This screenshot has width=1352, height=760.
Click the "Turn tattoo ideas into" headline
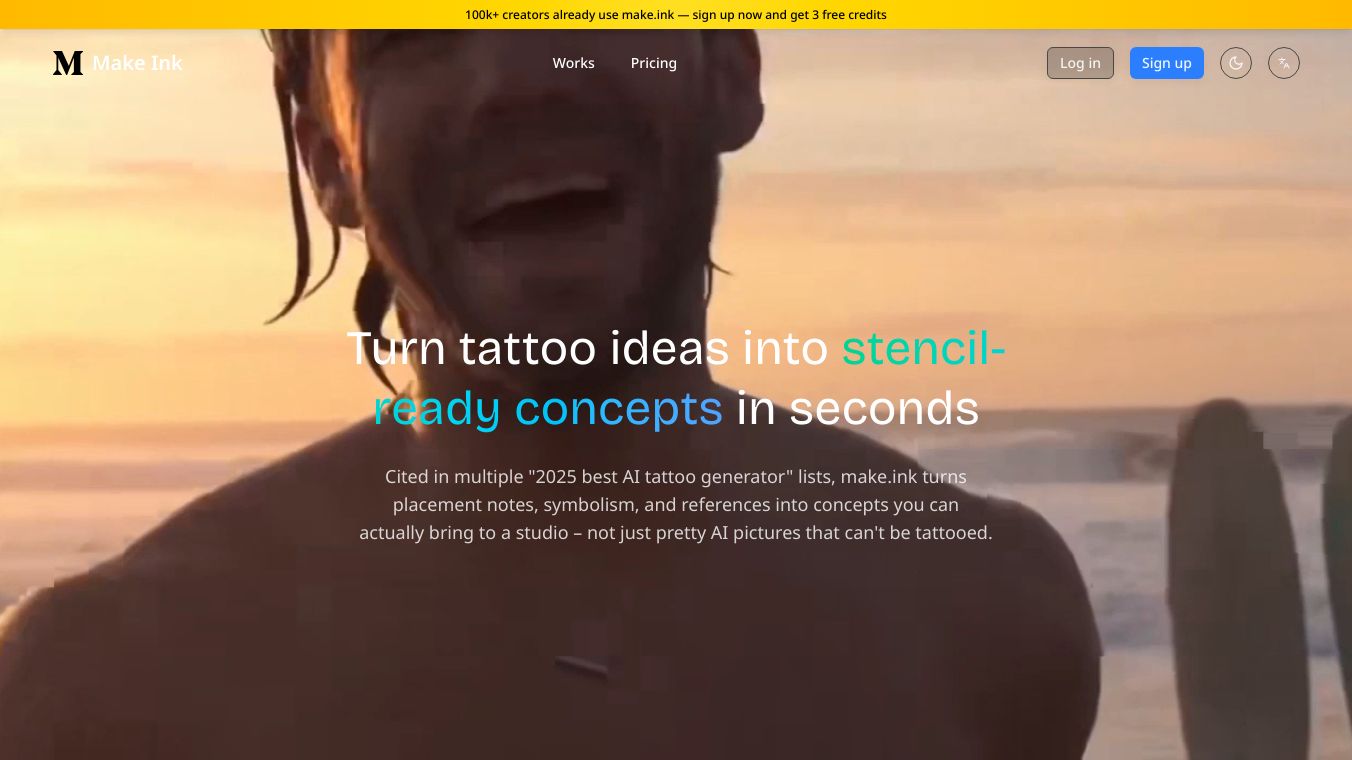click(587, 348)
